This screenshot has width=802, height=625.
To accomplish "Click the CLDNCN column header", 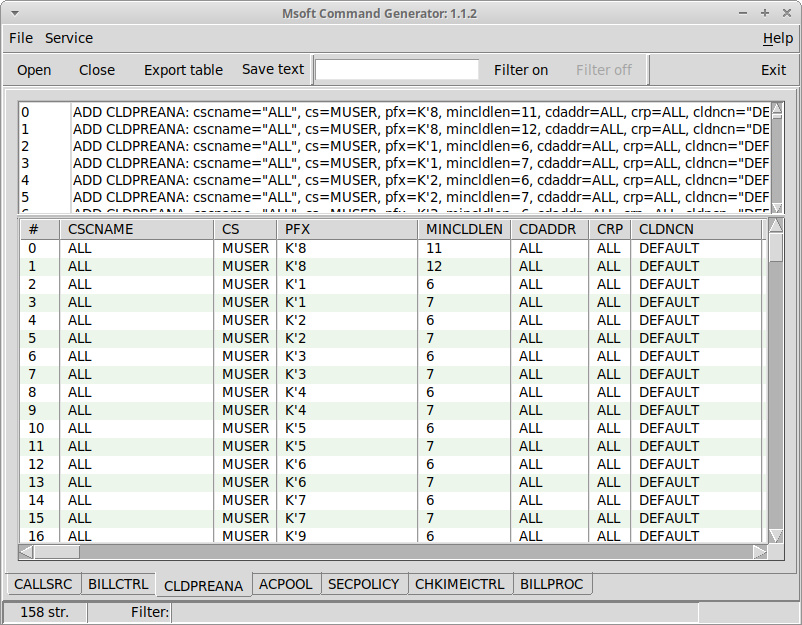I will (696, 229).
